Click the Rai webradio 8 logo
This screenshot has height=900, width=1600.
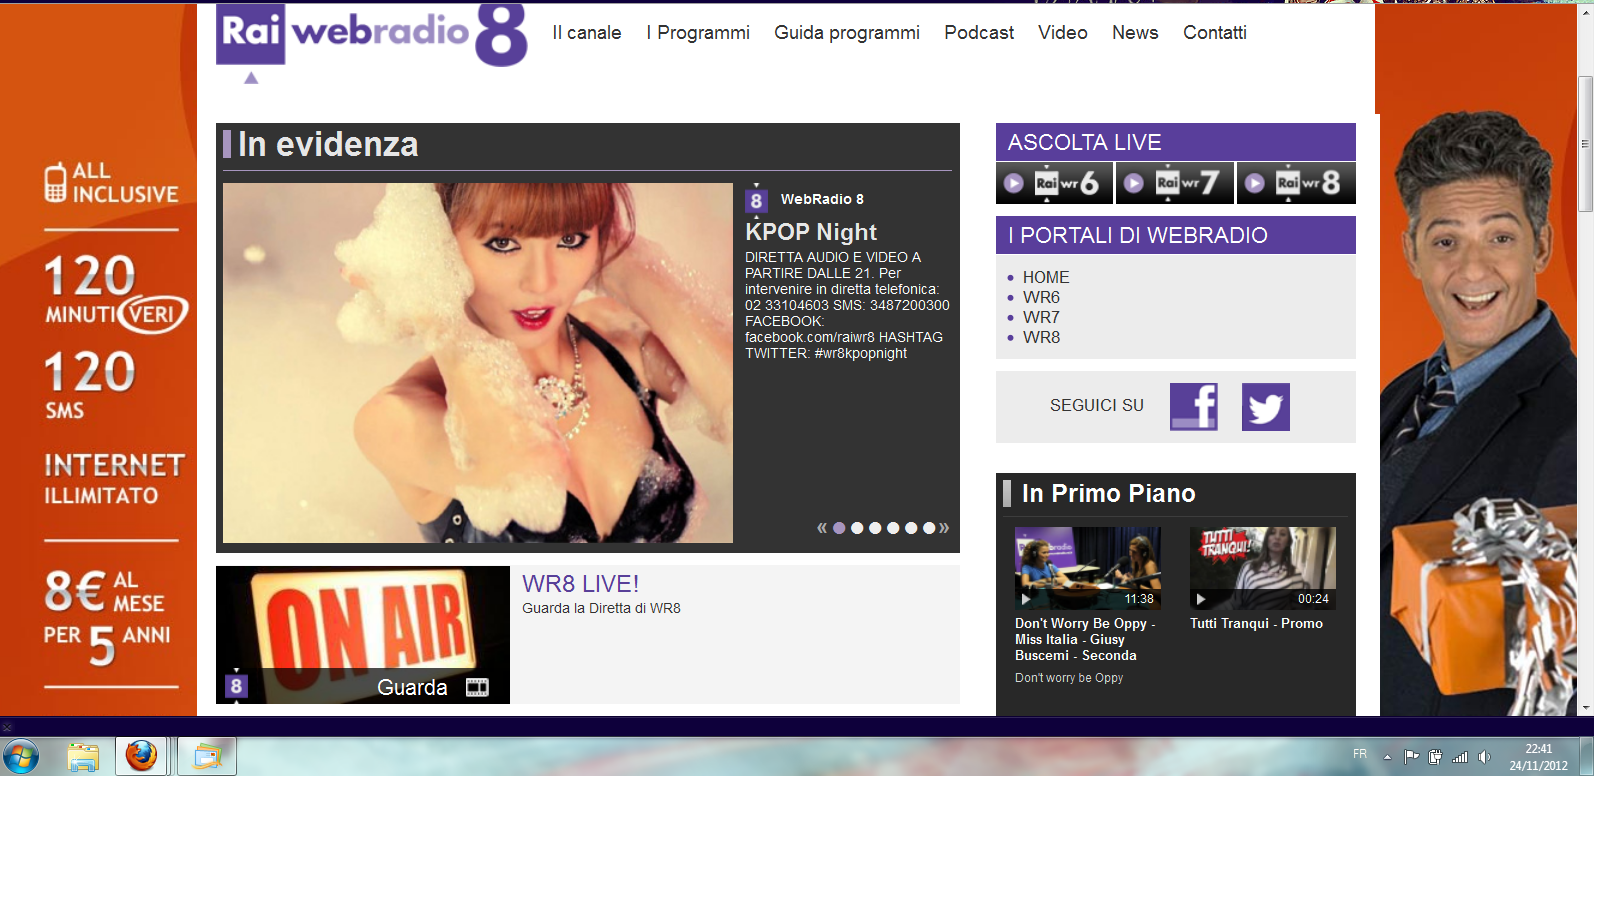pos(371,36)
